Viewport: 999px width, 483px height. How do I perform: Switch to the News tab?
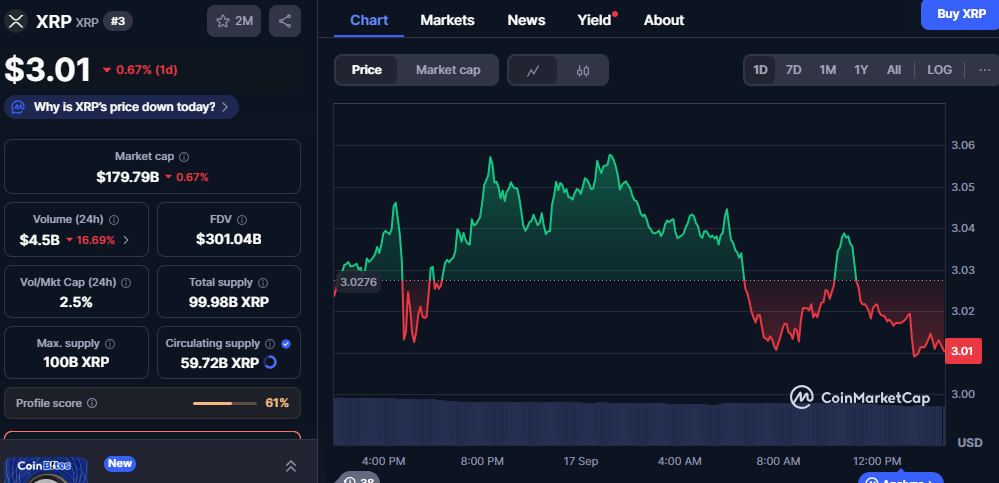(x=526, y=20)
